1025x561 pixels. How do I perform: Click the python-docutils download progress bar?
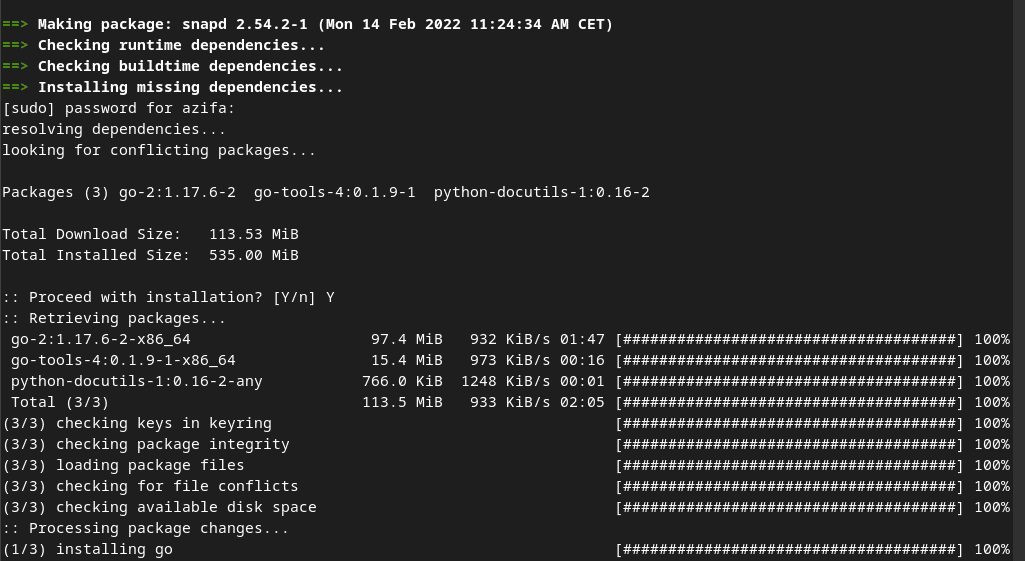pyautogui.click(x=789, y=381)
